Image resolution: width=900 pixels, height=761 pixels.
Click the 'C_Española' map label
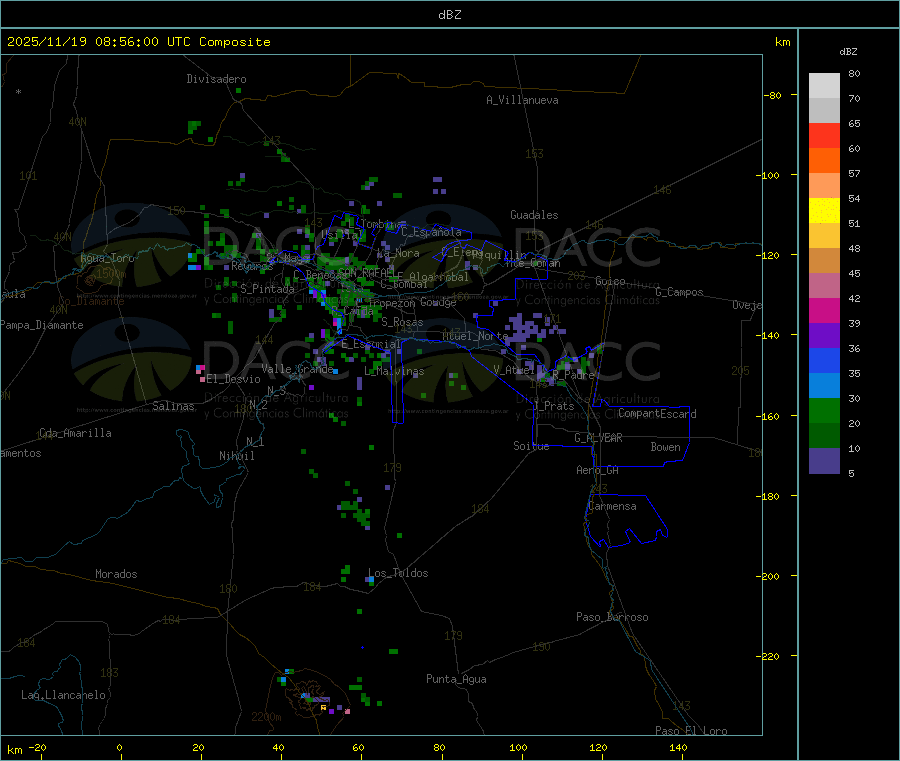(x=431, y=232)
